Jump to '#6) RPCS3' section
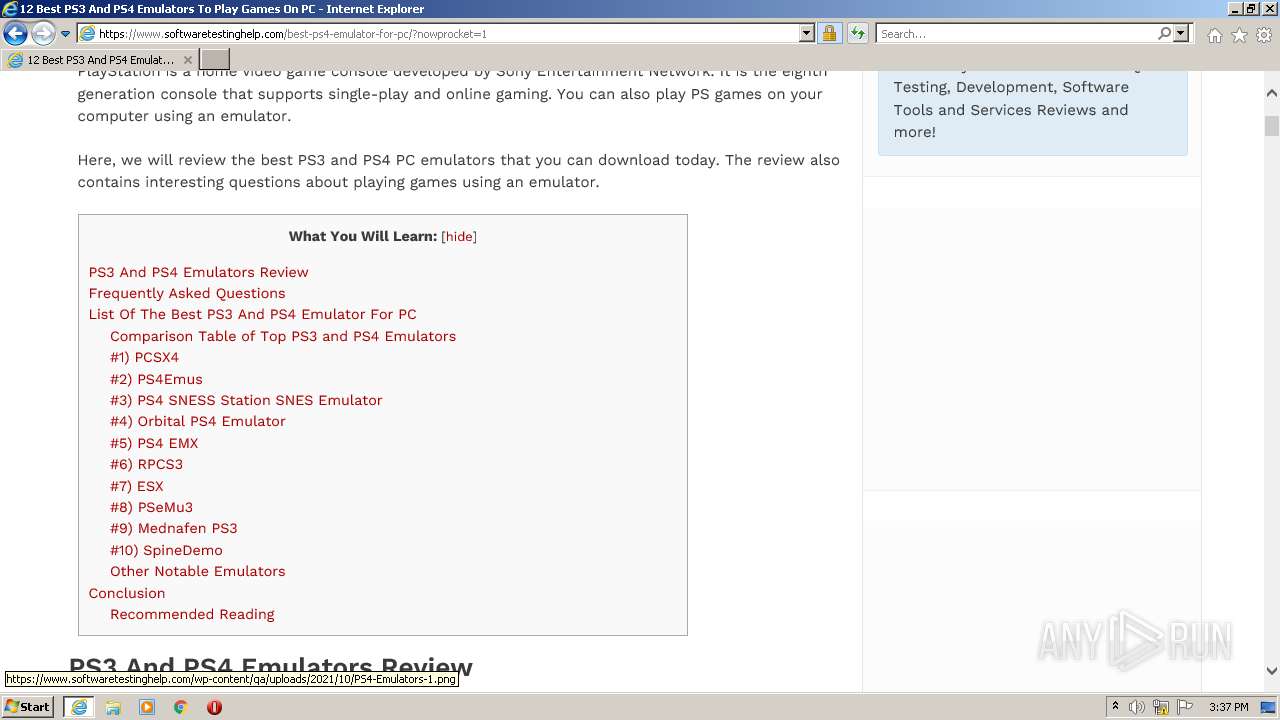1280x720 pixels. [146, 464]
